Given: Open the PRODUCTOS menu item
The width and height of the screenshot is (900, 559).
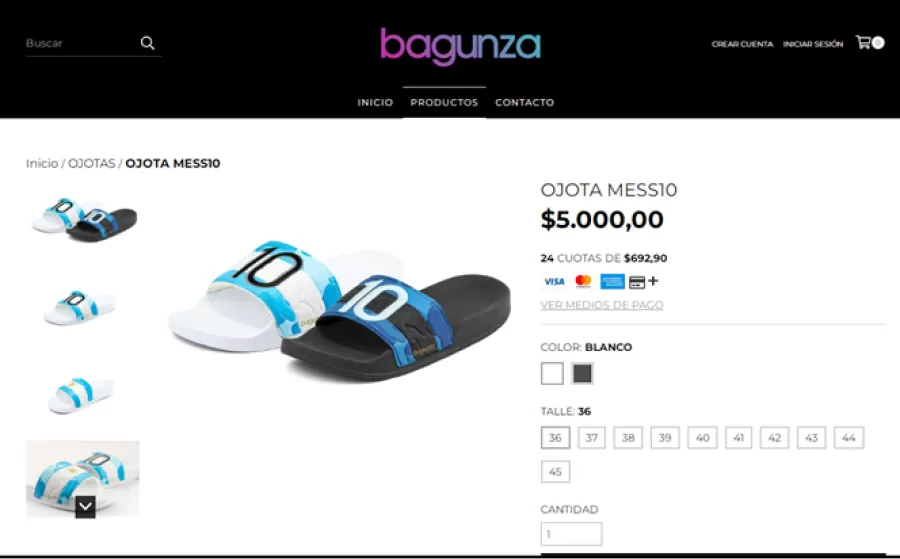Looking at the screenshot, I should click(x=444, y=102).
